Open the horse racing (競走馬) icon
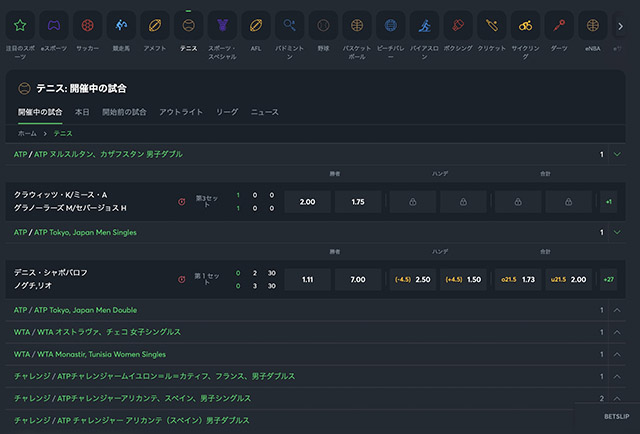Viewport: 640px width, 434px height. (121, 25)
